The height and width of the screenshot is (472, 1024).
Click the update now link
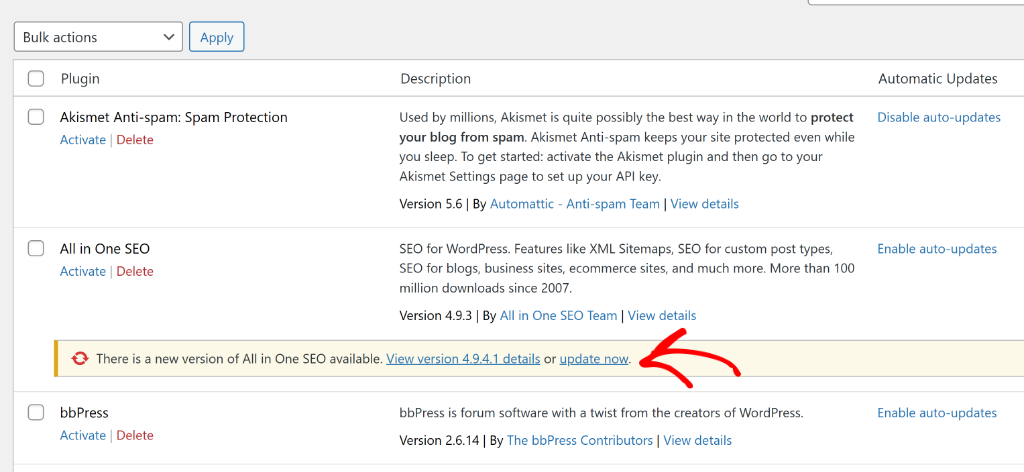(x=594, y=358)
